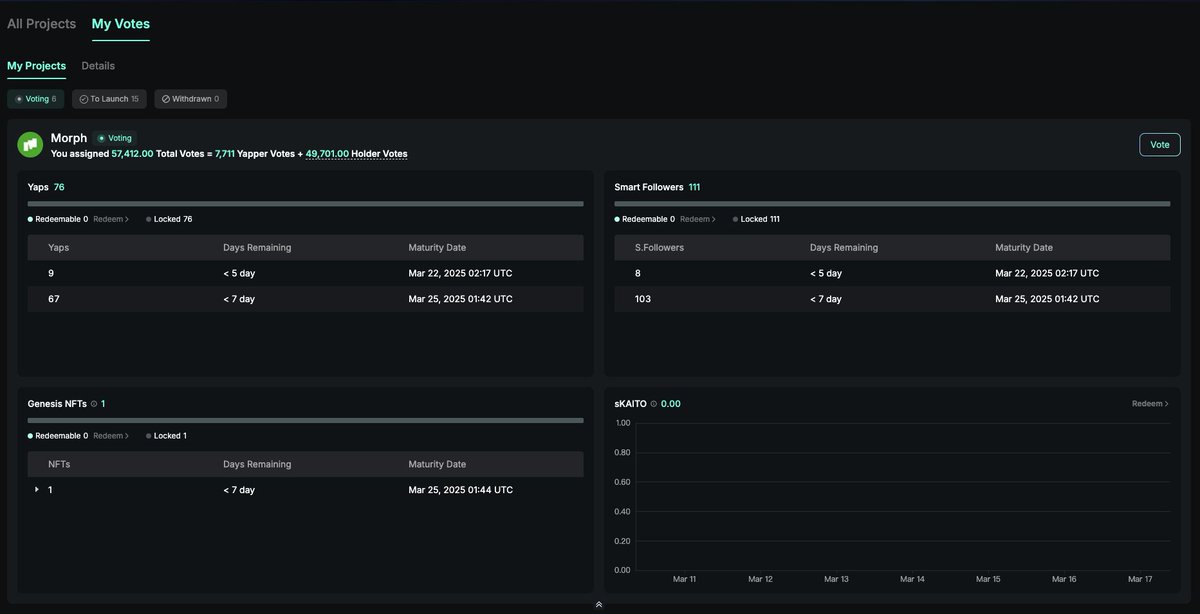Screen dimensions: 1200x614
Task: Select the Smart Followers row with 8
Action: pyautogui.click(x=892, y=273)
